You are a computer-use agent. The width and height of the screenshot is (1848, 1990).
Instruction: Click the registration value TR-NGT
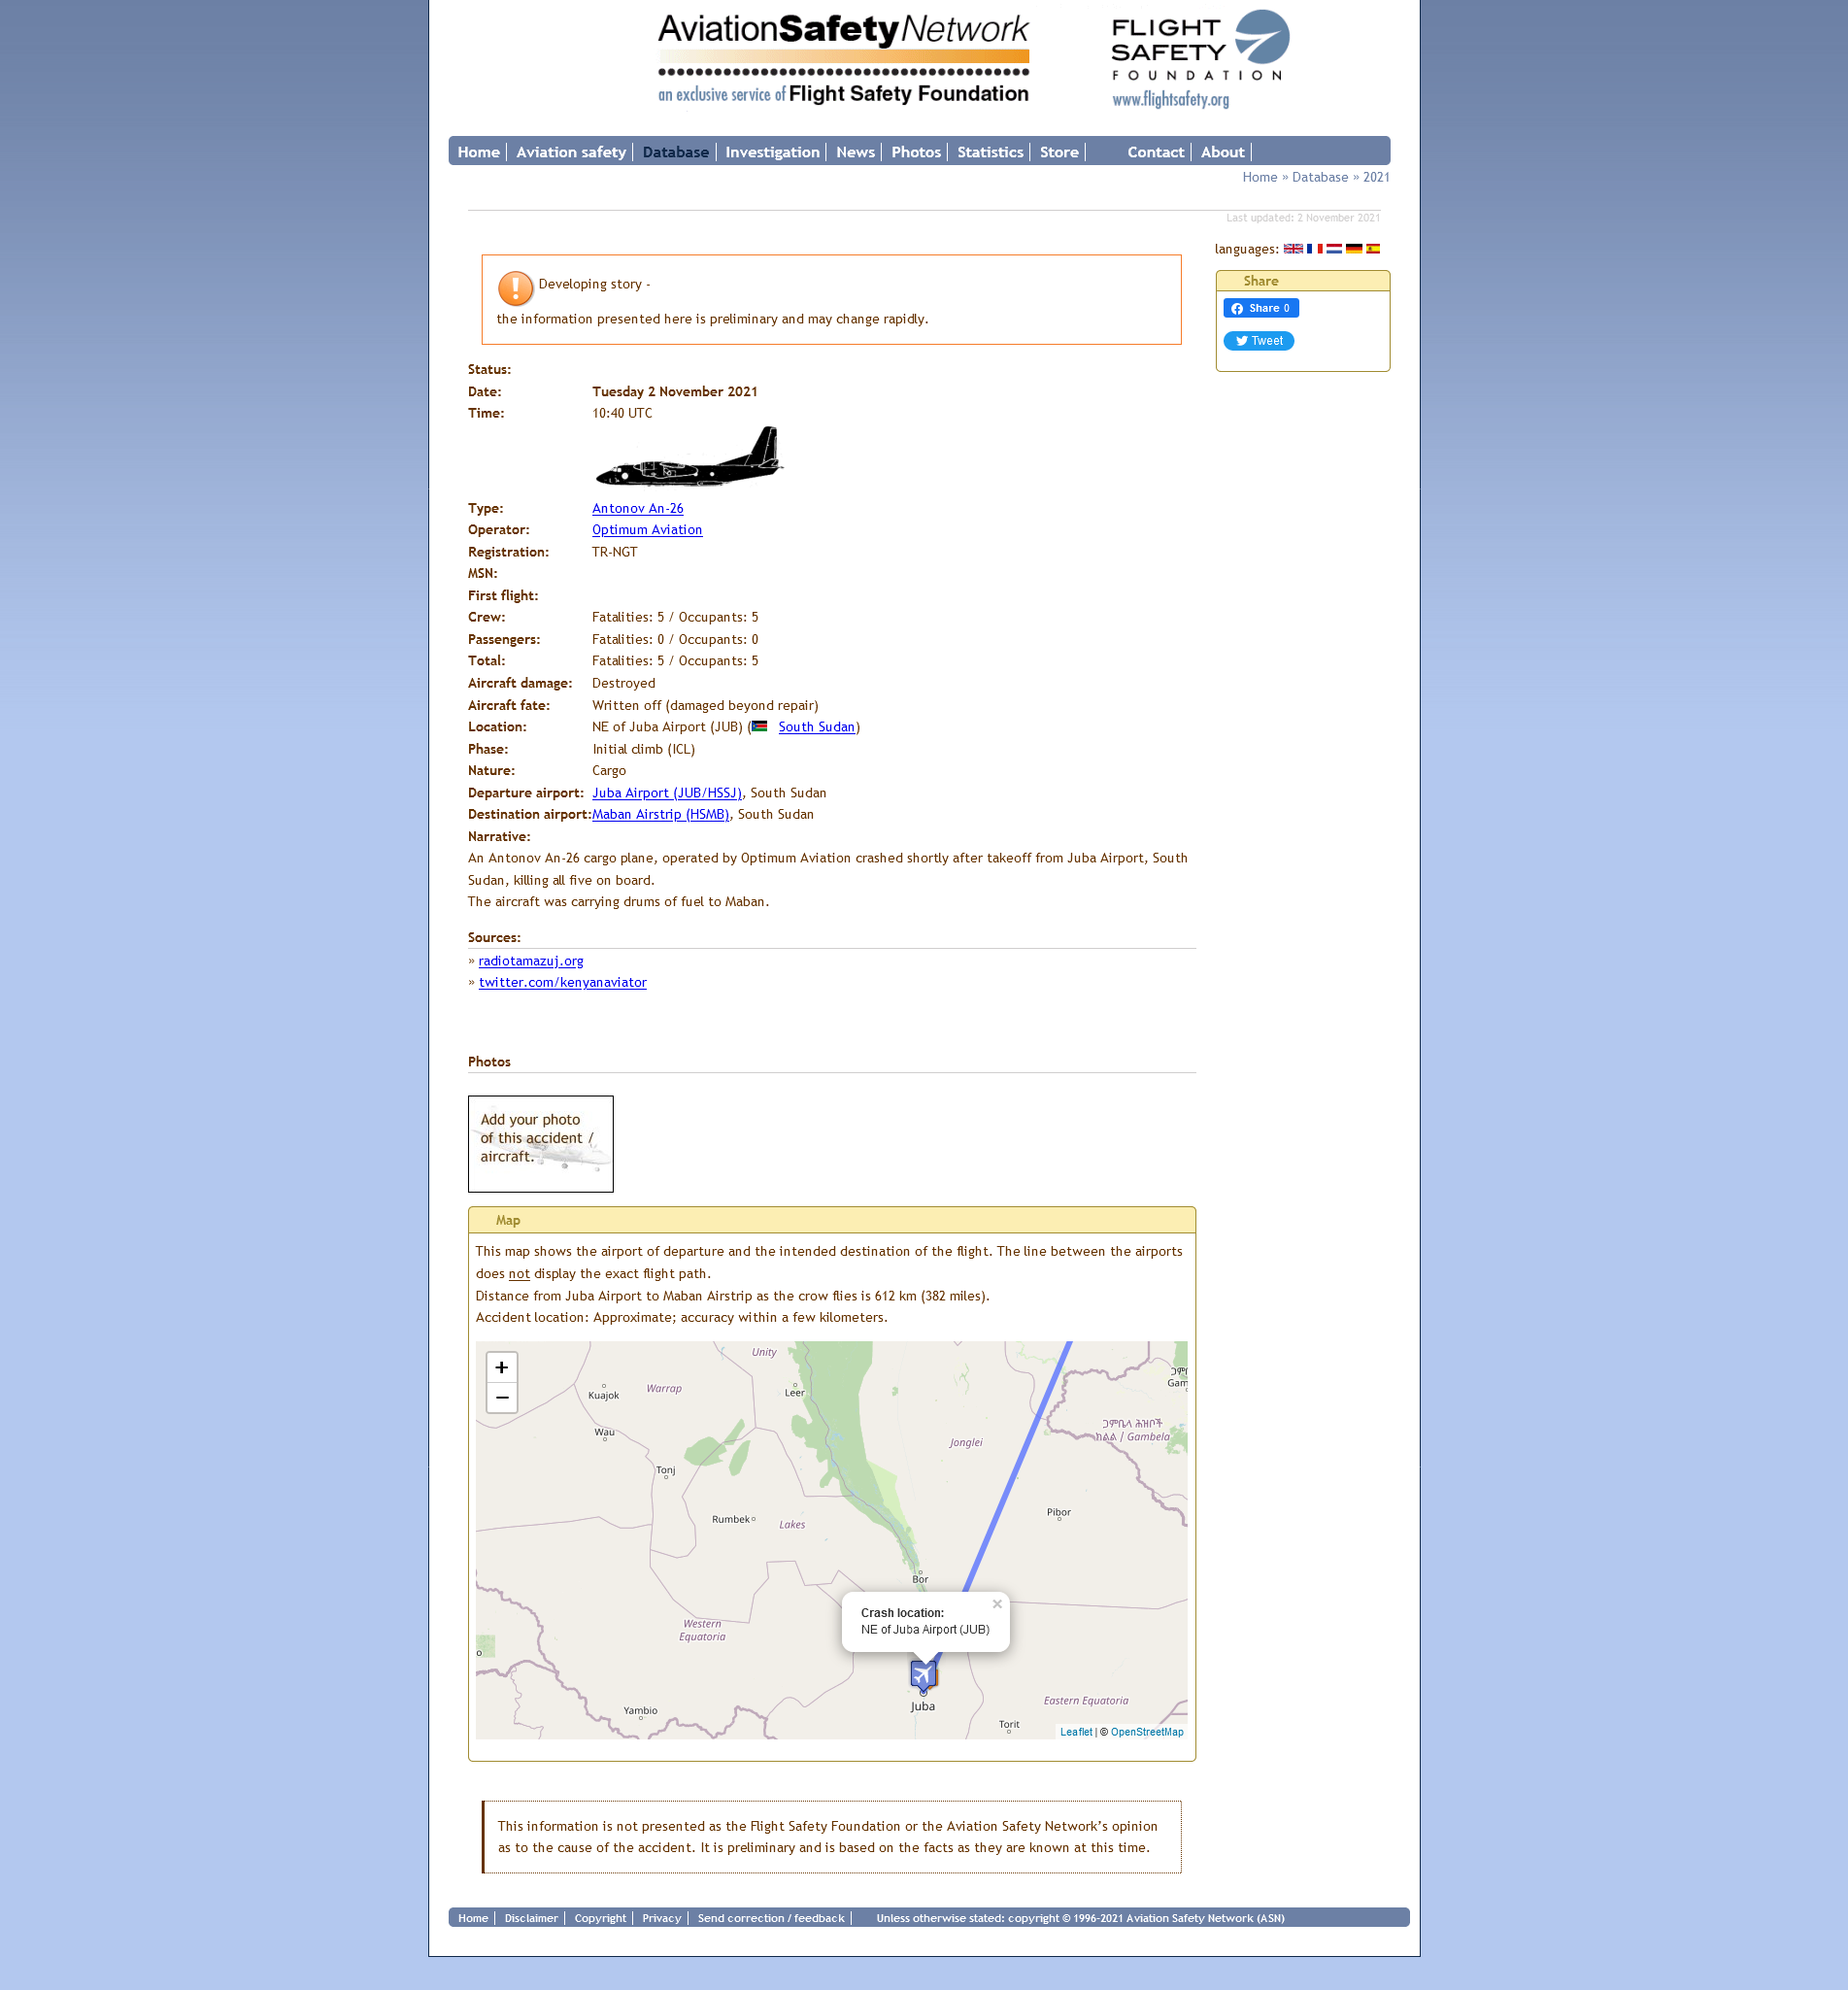click(614, 552)
